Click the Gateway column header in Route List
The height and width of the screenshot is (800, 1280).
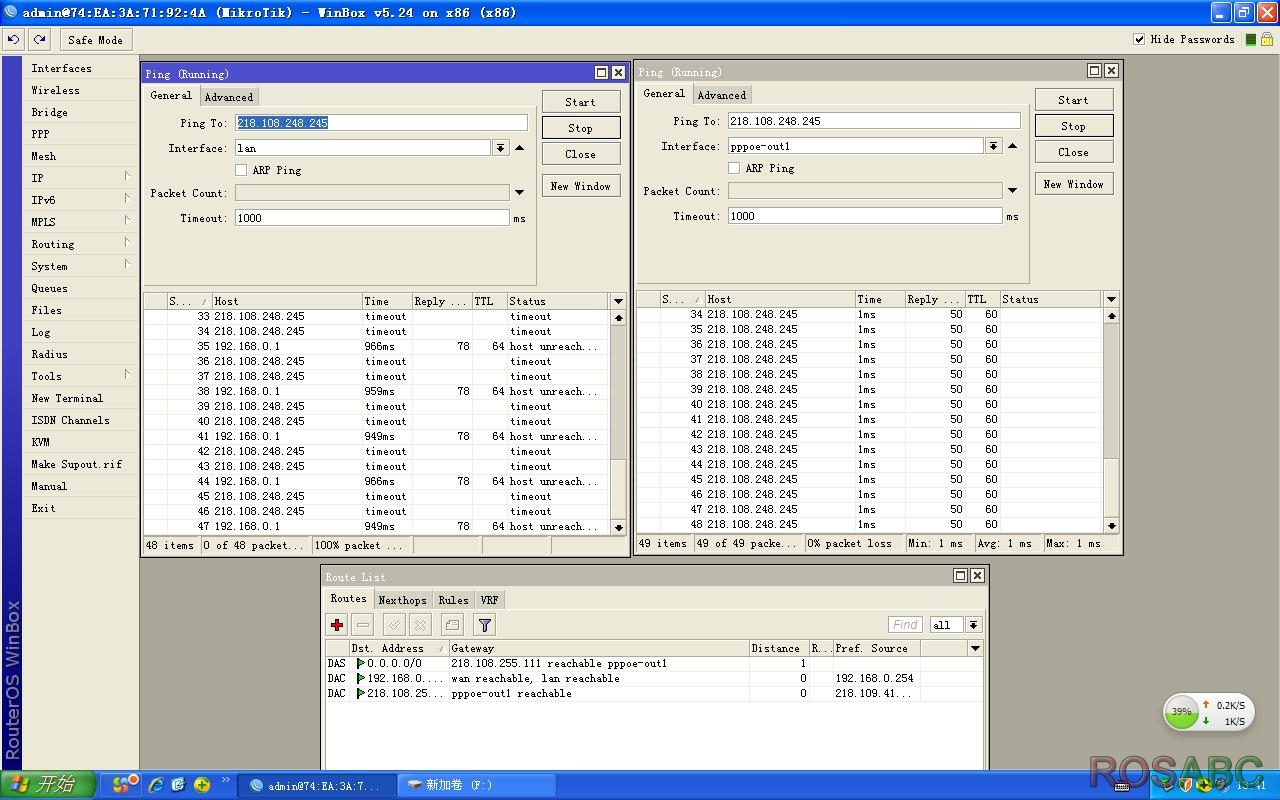(x=598, y=648)
